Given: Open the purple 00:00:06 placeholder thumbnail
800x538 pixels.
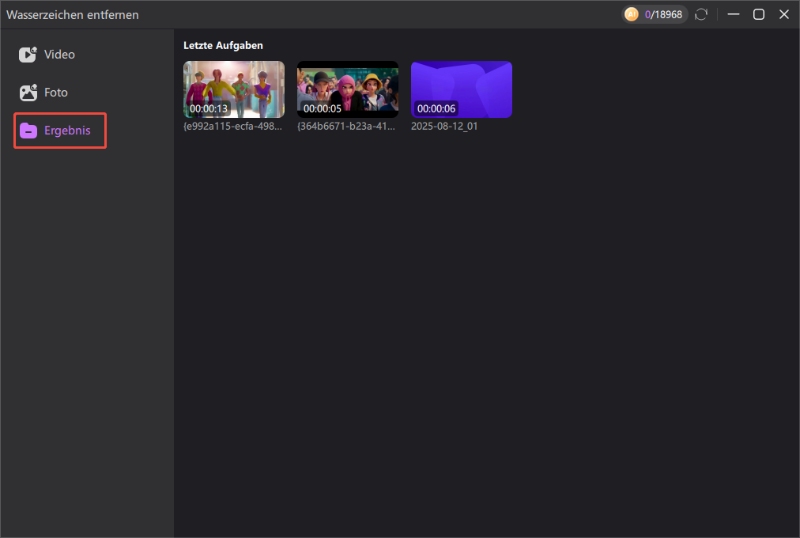Looking at the screenshot, I should (x=461, y=89).
